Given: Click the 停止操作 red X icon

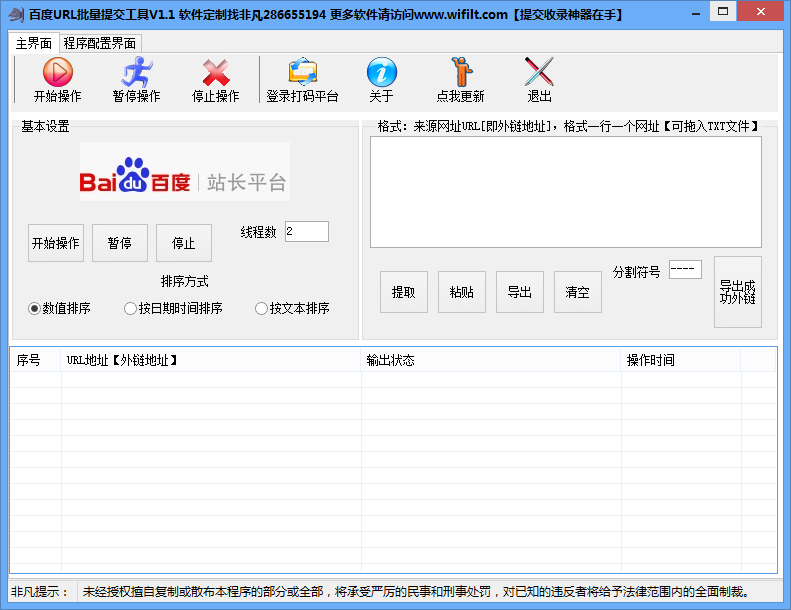Looking at the screenshot, I should coord(215,72).
